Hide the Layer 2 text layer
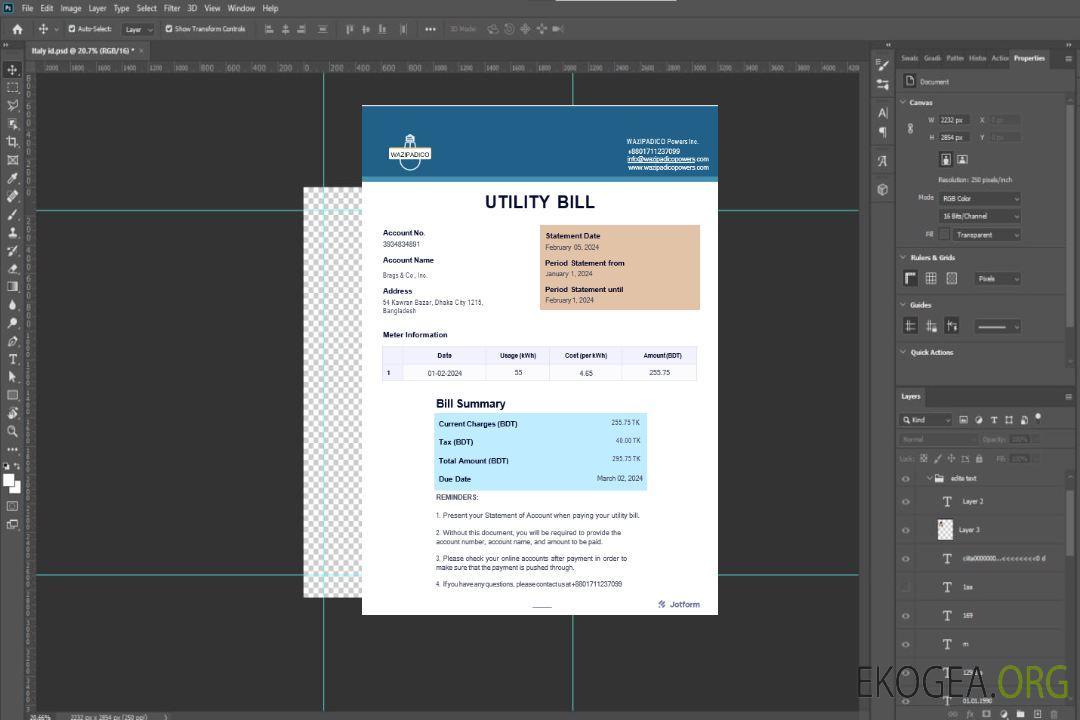1080x720 pixels. (906, 502)
